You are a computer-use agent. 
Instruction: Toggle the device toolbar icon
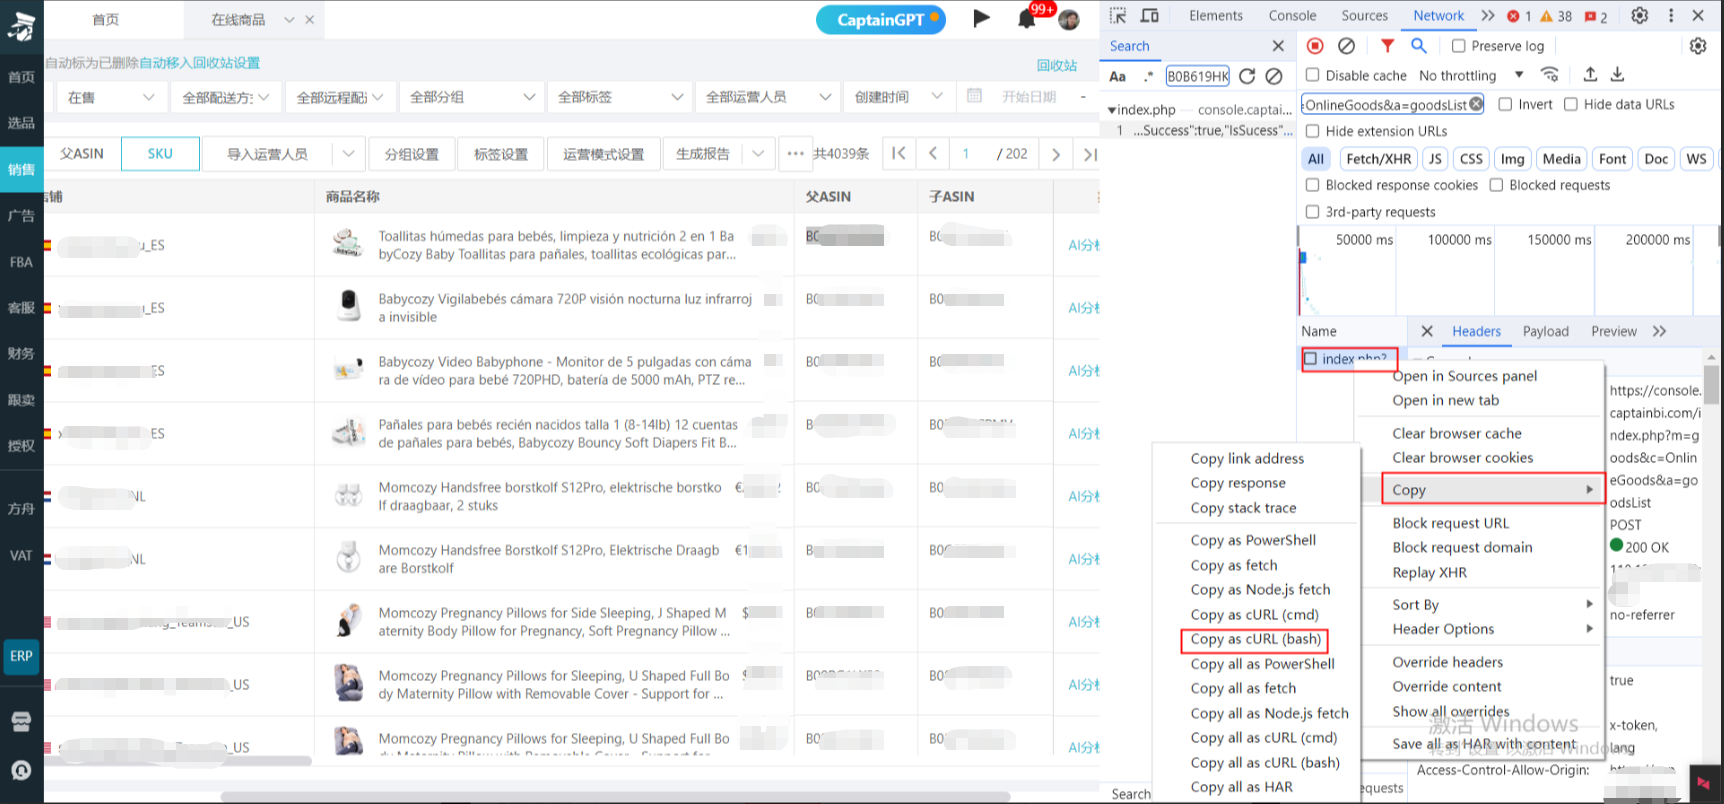pos(1150,16)
